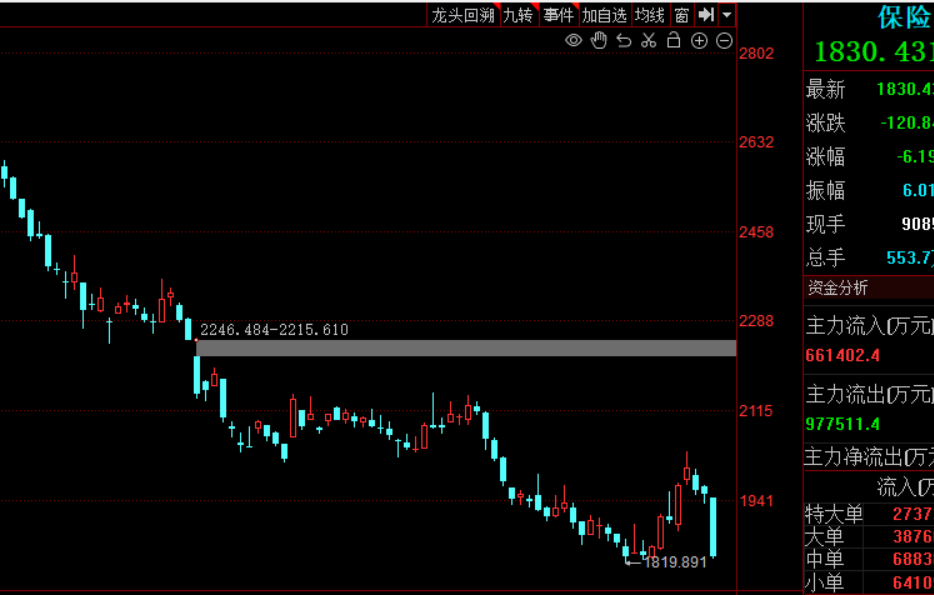The image size is (934, 595).
Task: Click the 加自选 button
Action: tap(604, 15)
